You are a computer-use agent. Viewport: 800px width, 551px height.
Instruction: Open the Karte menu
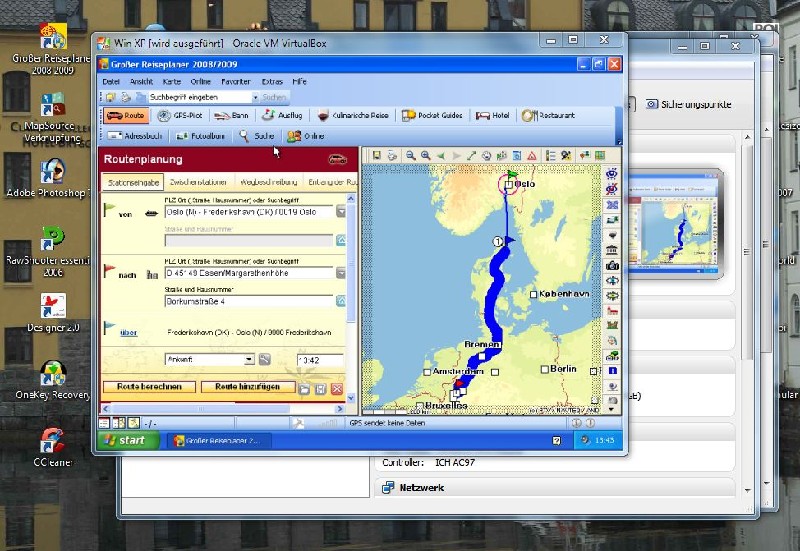click(172, 81)
